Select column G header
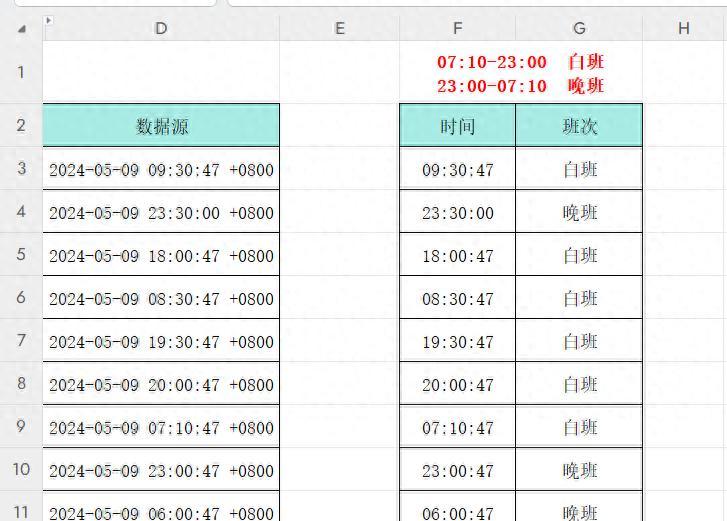This screenshot has width=727, height=521. point(579,28)
